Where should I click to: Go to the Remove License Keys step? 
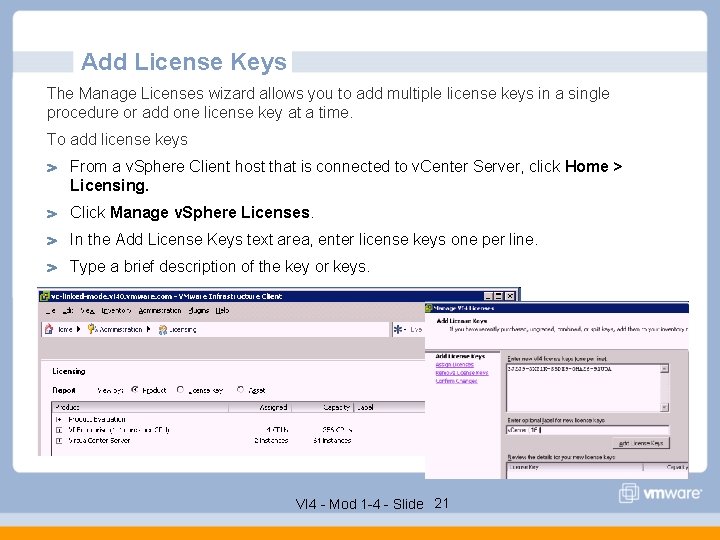[x=461, y=373]
